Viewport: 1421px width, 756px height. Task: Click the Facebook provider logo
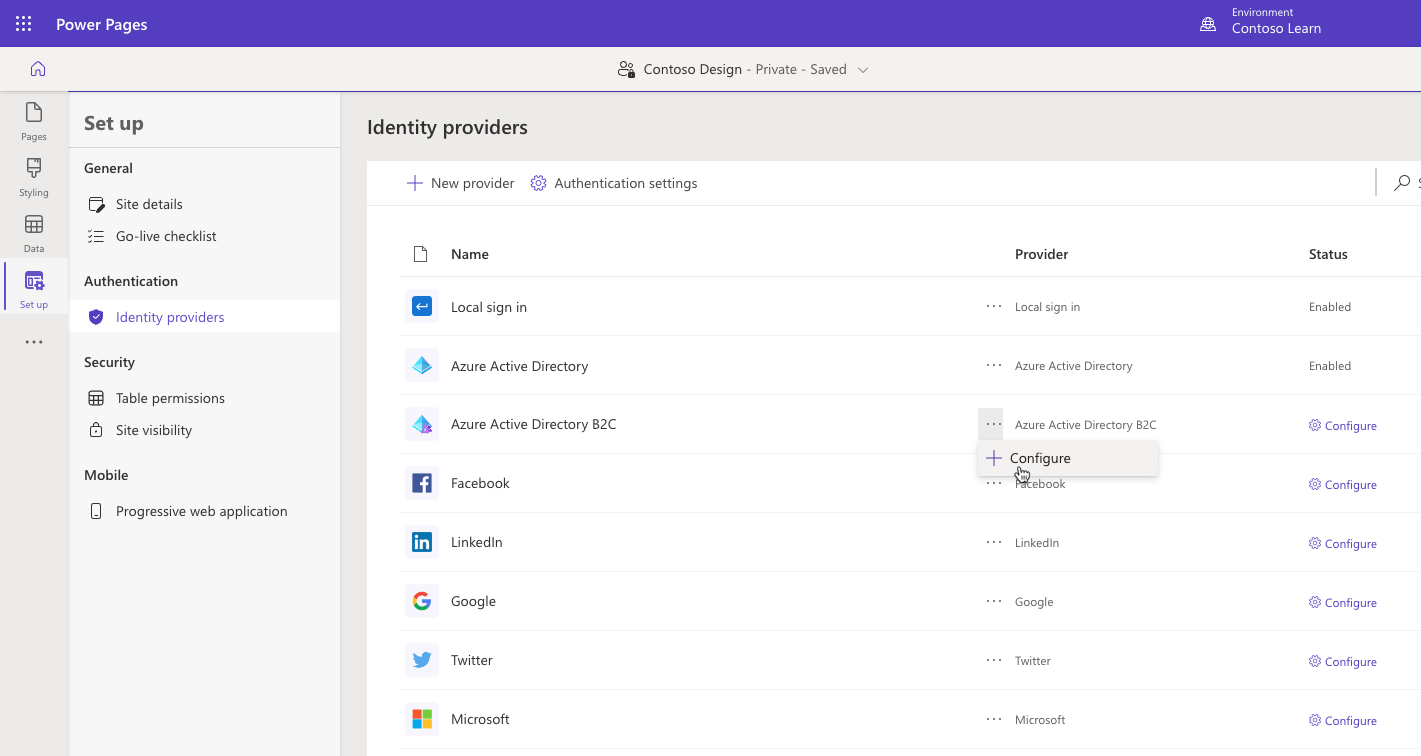pyautogui.click(x=422, y=482)
